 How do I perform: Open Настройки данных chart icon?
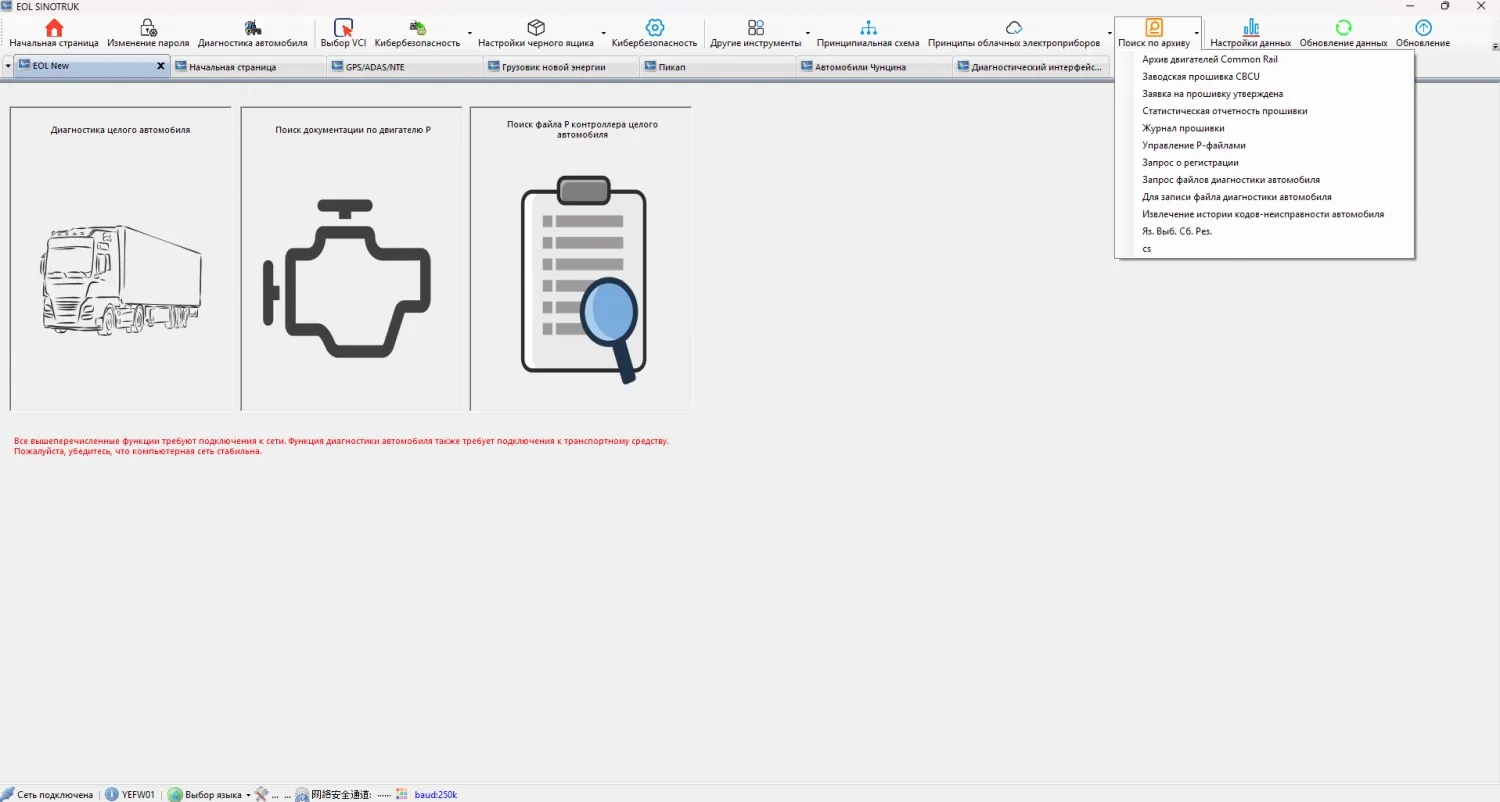pyautogui.click(x=1251, y=27)
